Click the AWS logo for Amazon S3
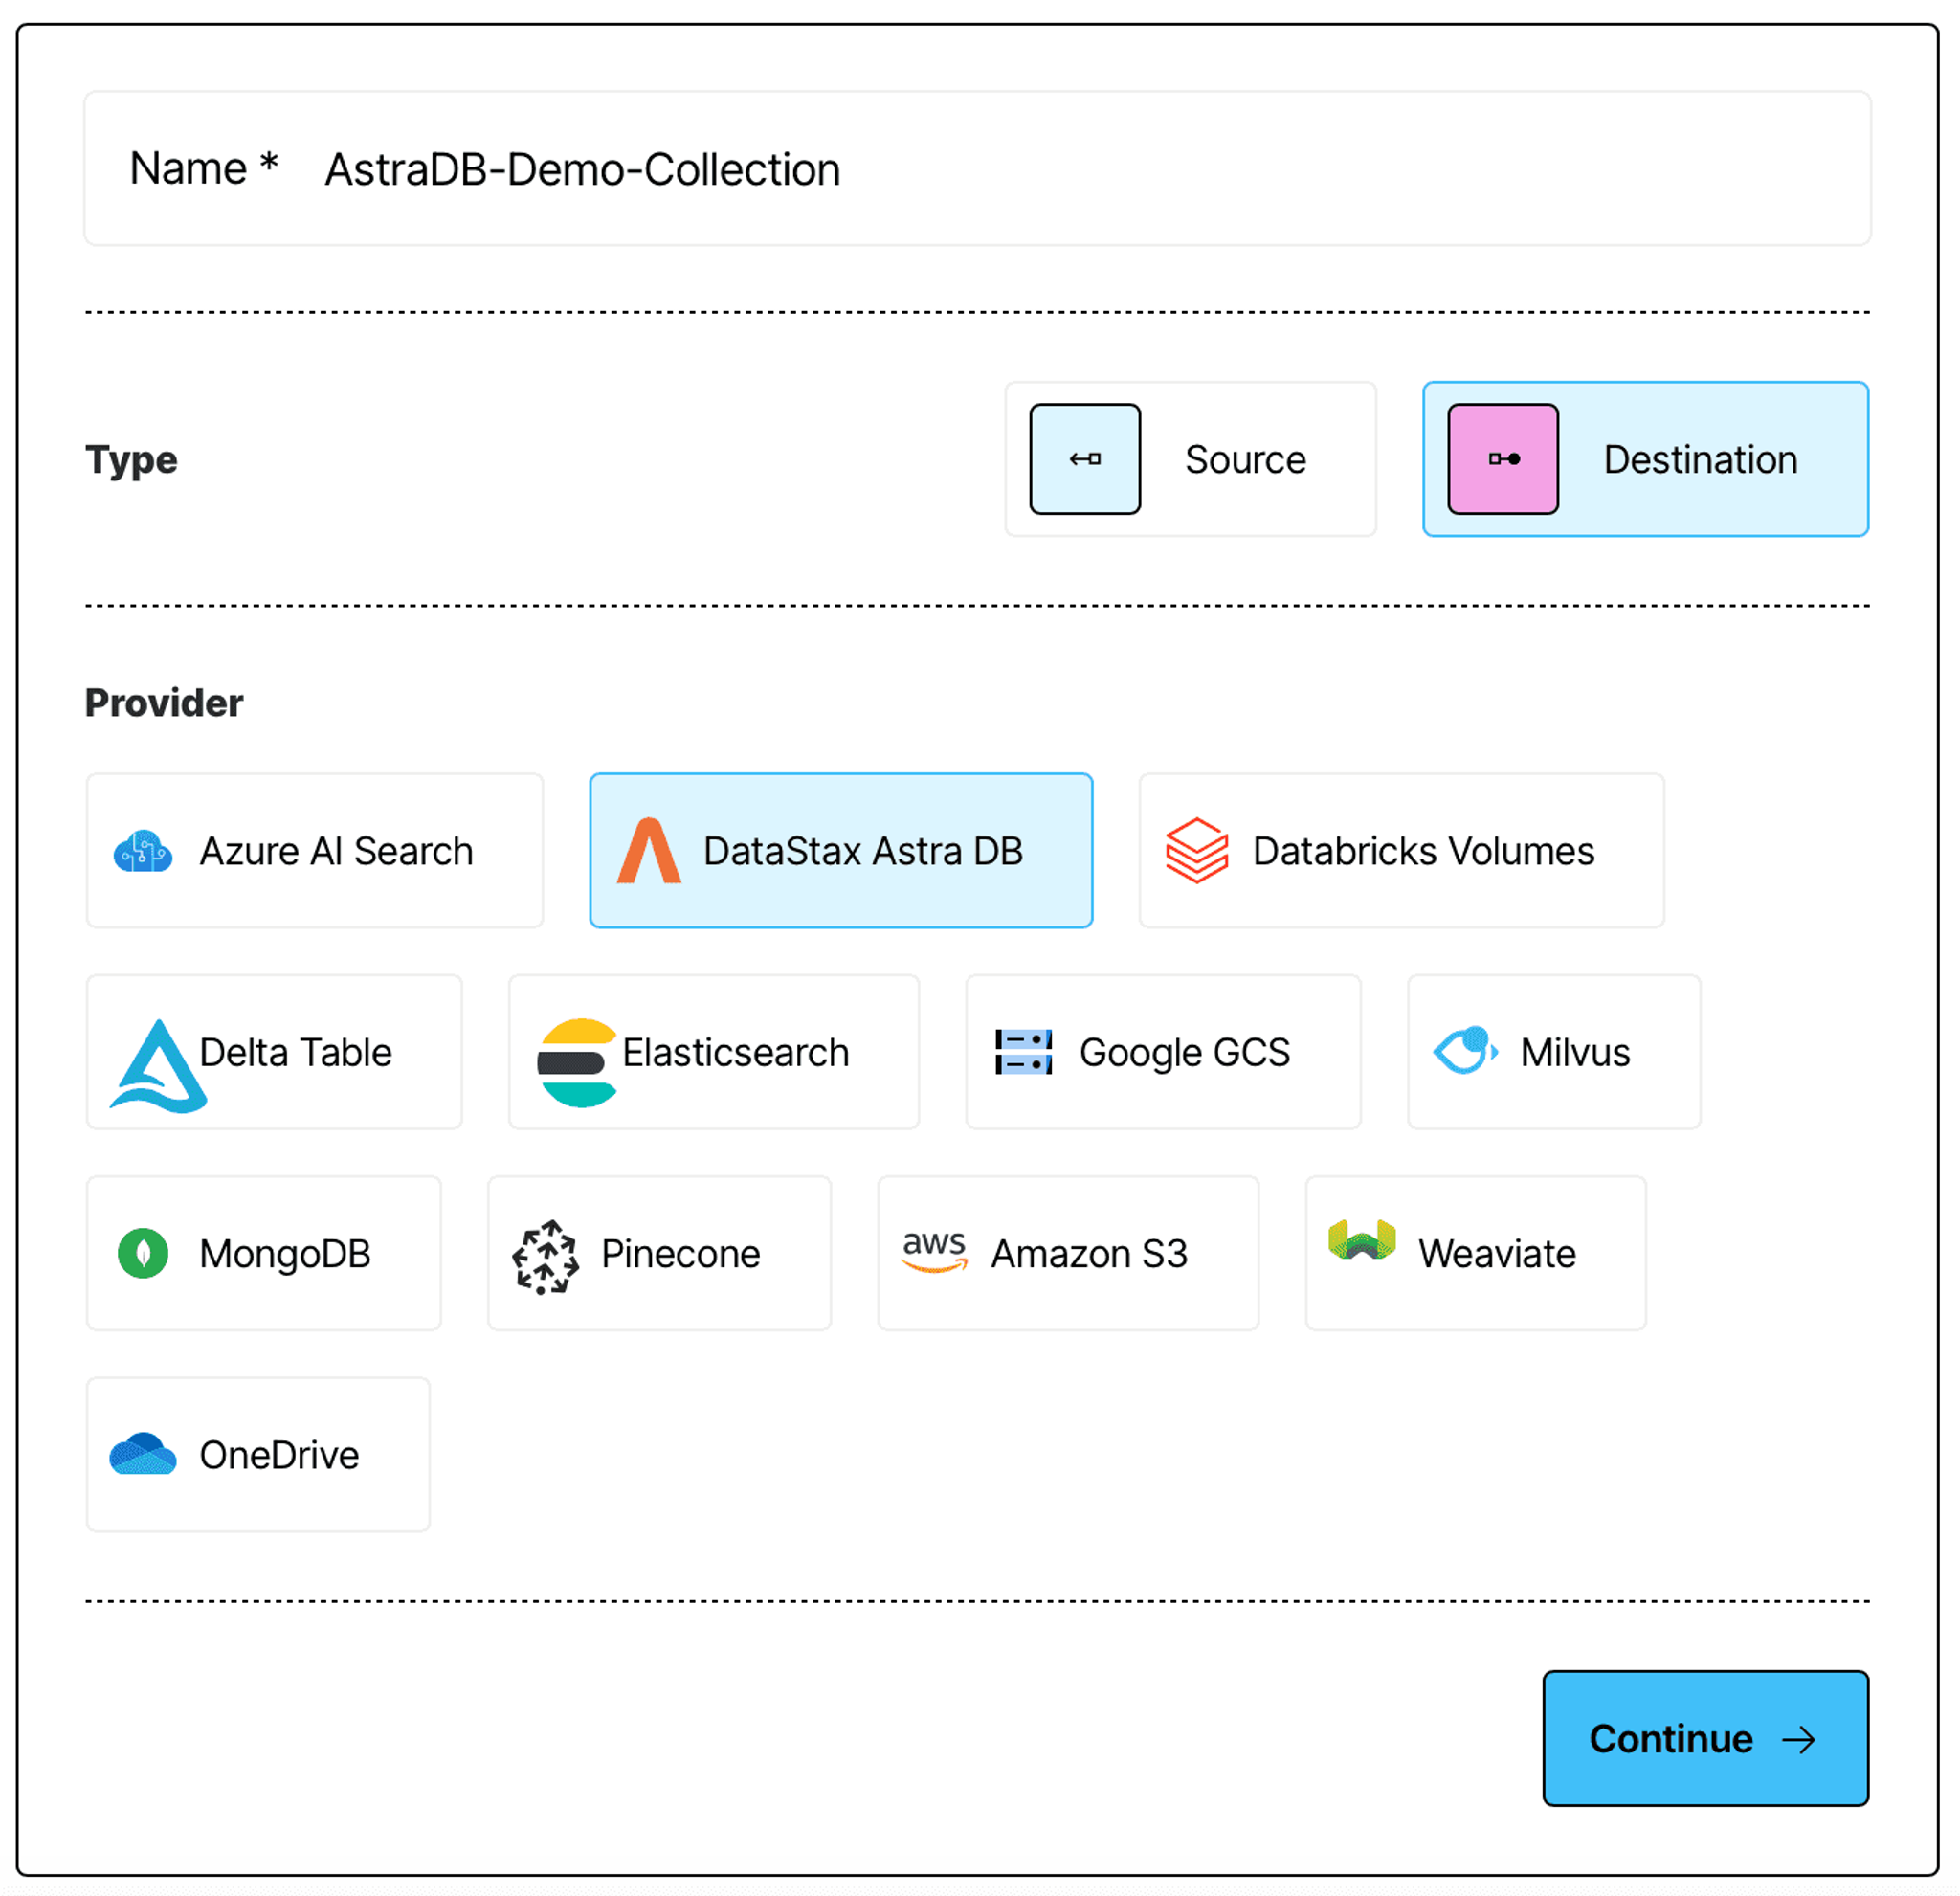 pyautogui.click(x=934, y=1252)
